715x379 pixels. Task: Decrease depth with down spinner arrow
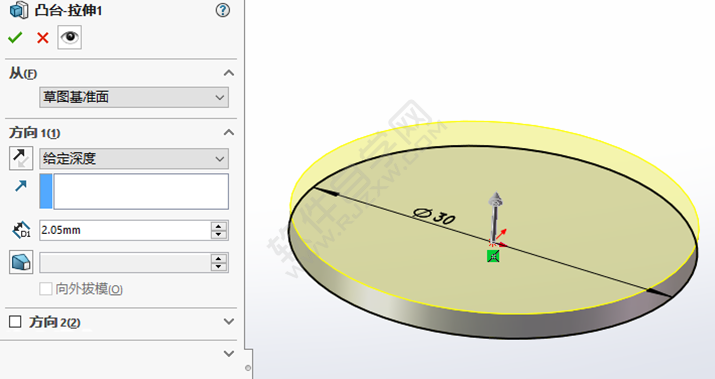[219, 235]
